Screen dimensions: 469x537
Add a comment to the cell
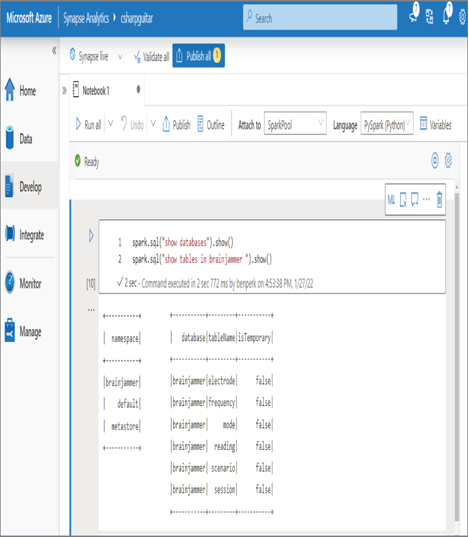415,199
